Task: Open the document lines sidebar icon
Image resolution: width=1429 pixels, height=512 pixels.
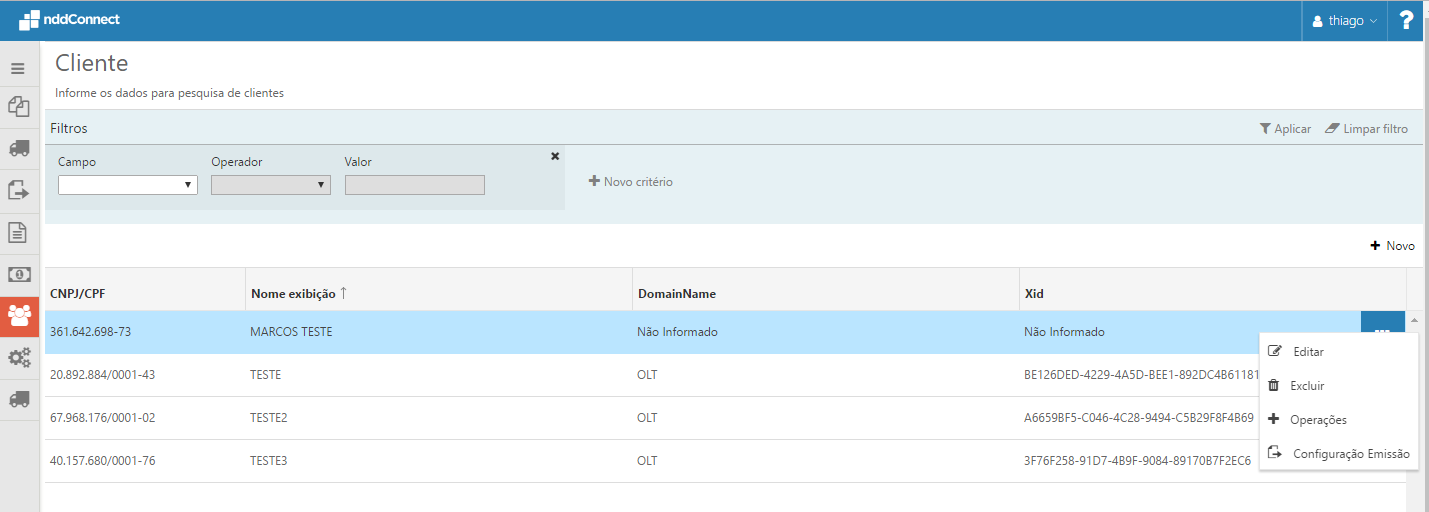Action: point(18,232)
